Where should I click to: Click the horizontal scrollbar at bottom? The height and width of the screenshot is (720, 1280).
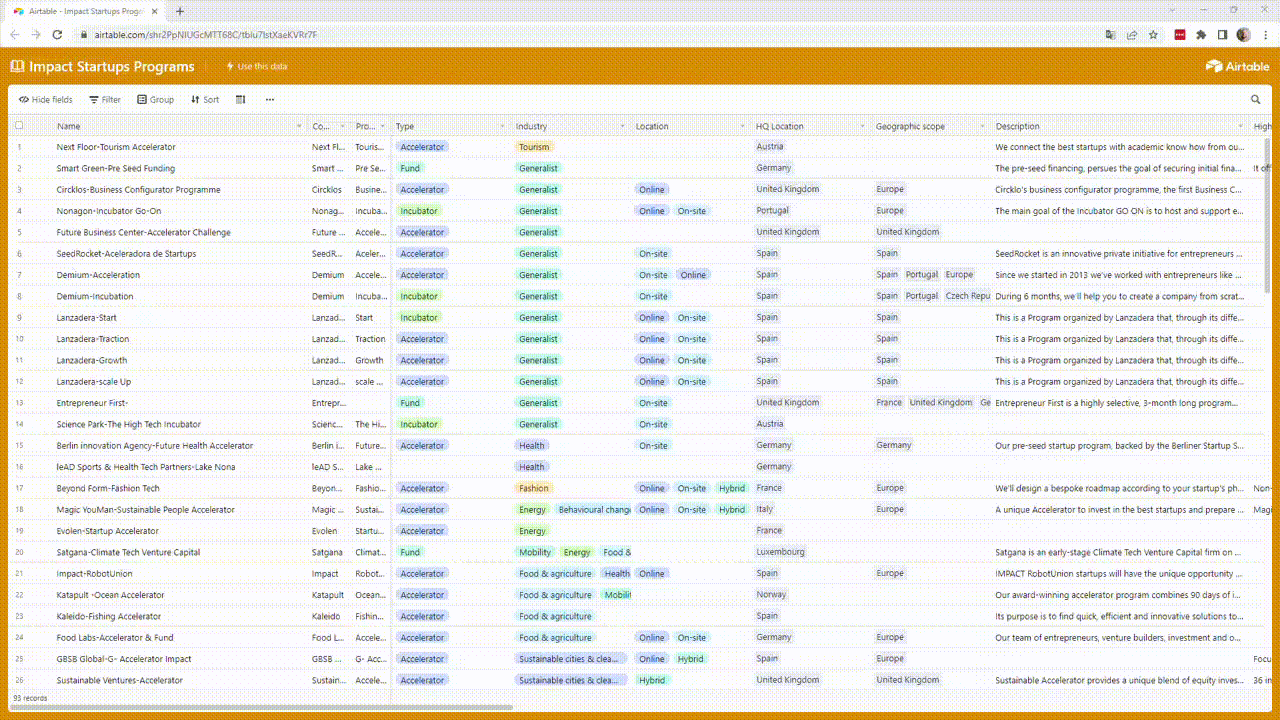click(262, 707)
